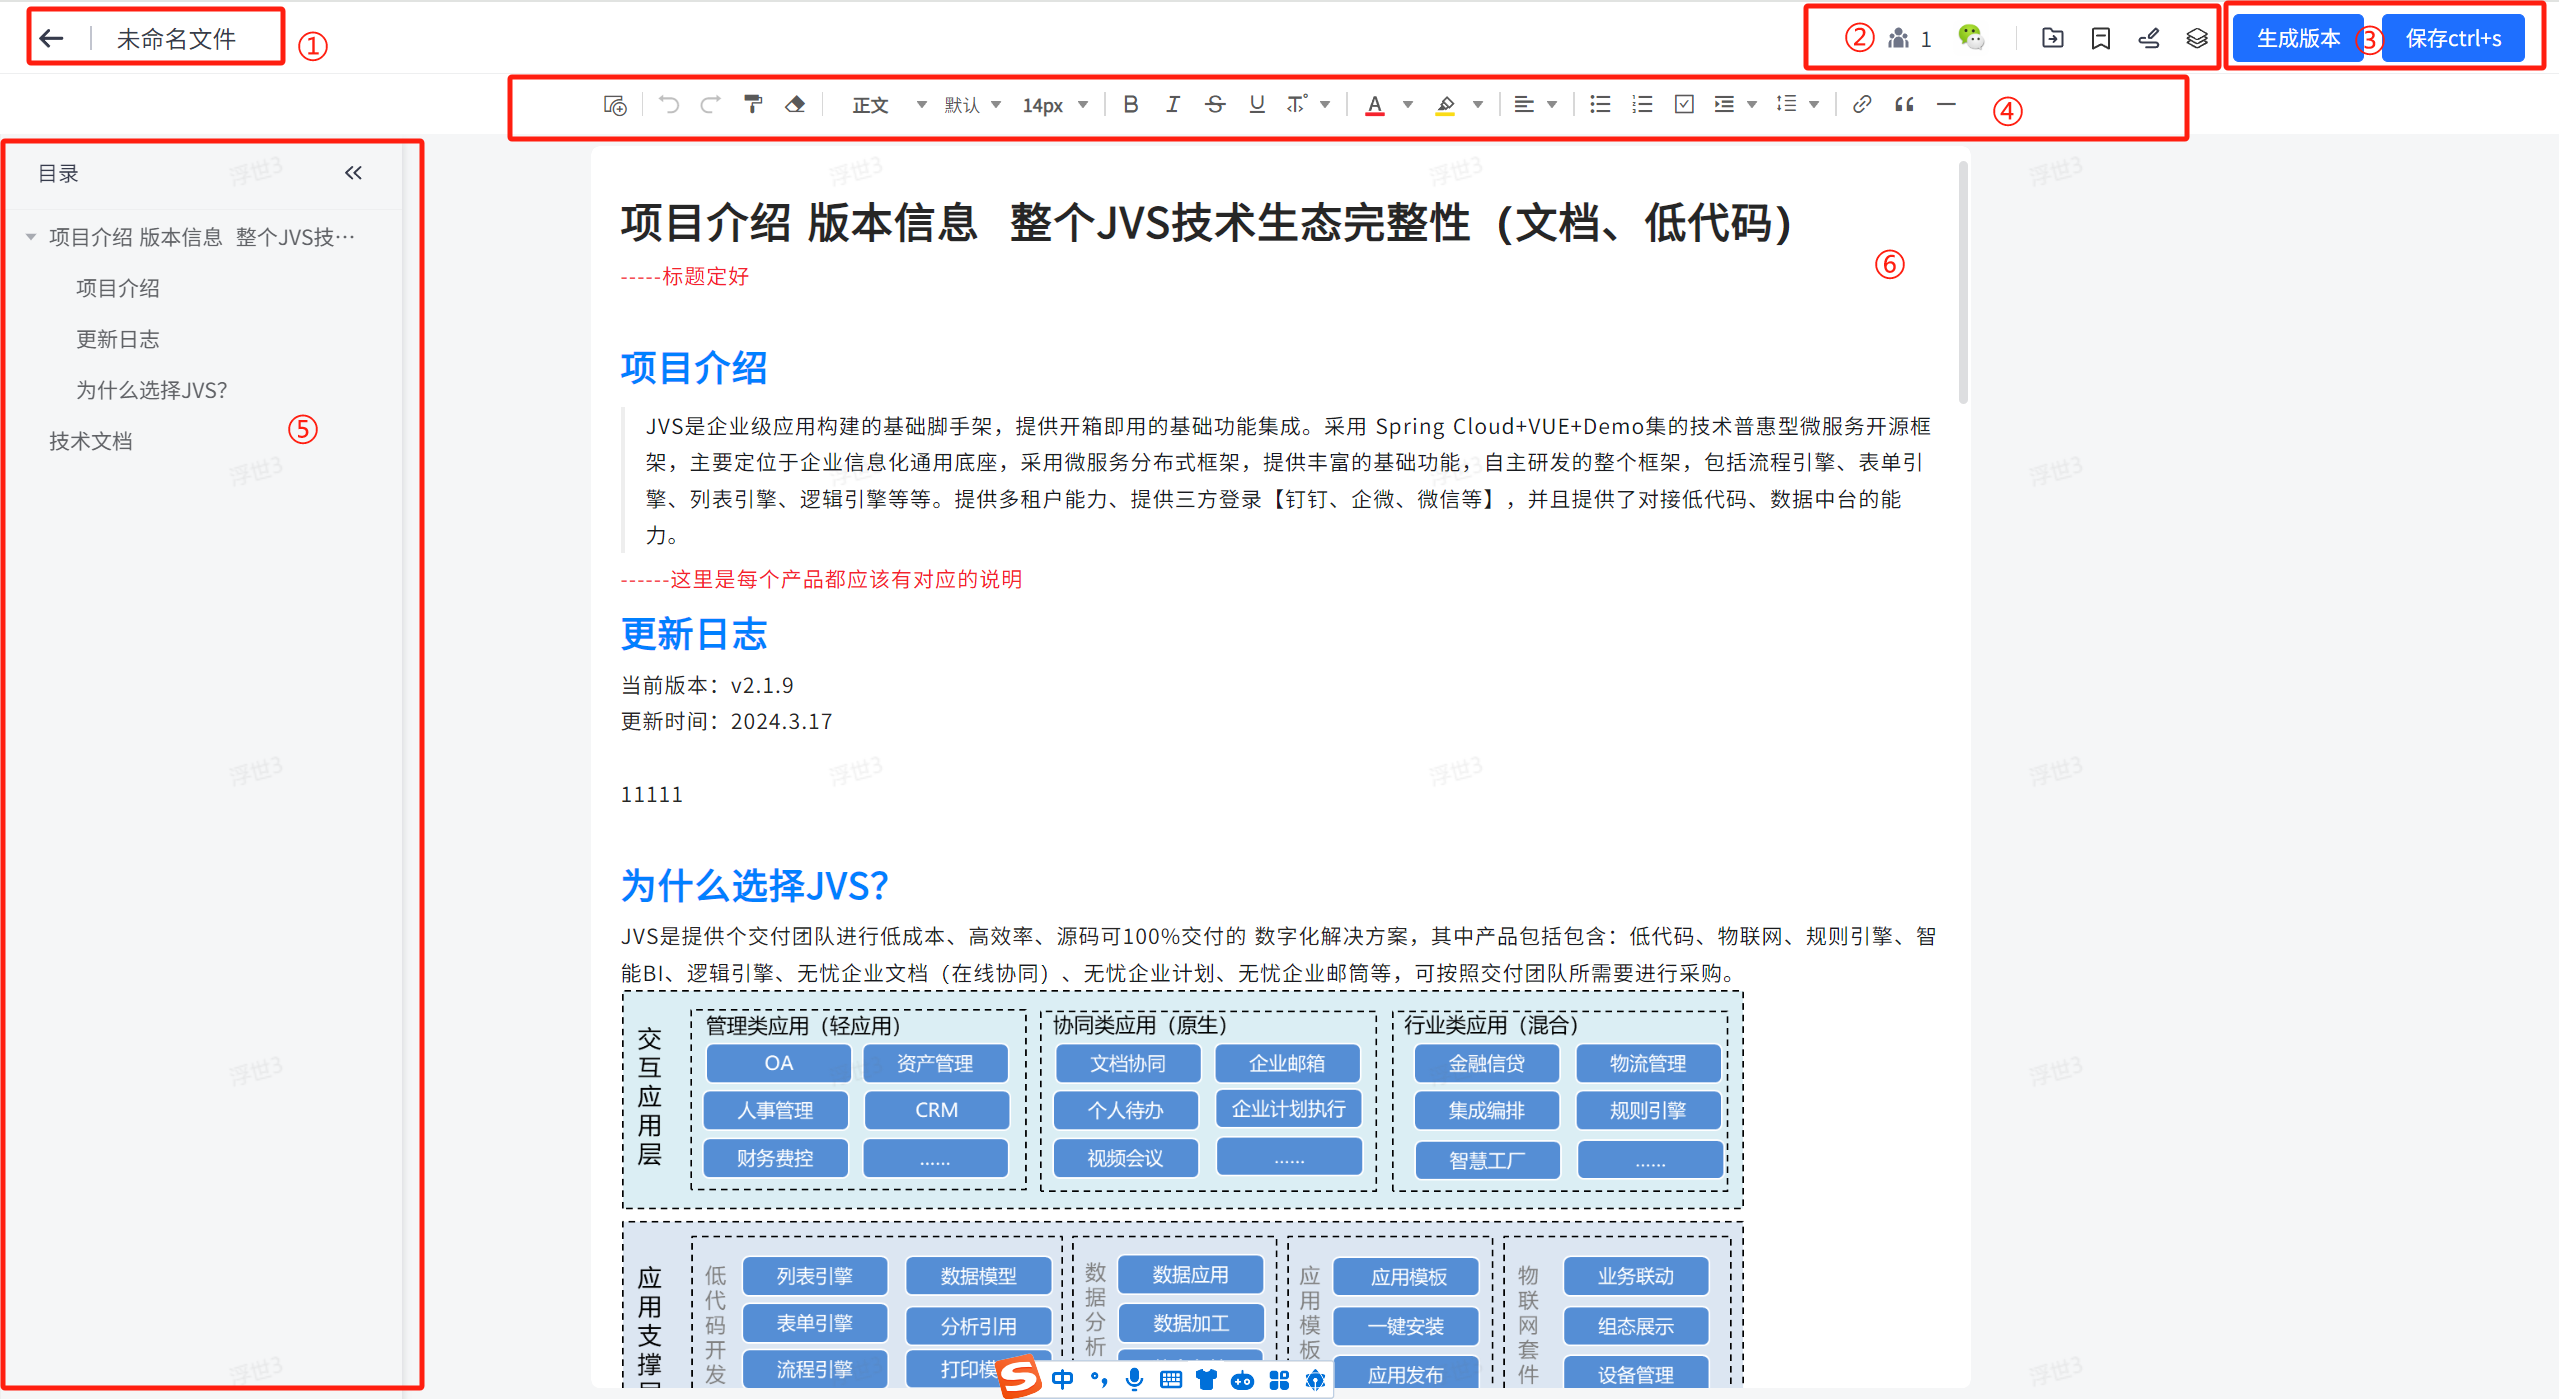This screenshot has height=1399, width=2559.
Task: Insert horizontal divider line
Action: 1946,104
